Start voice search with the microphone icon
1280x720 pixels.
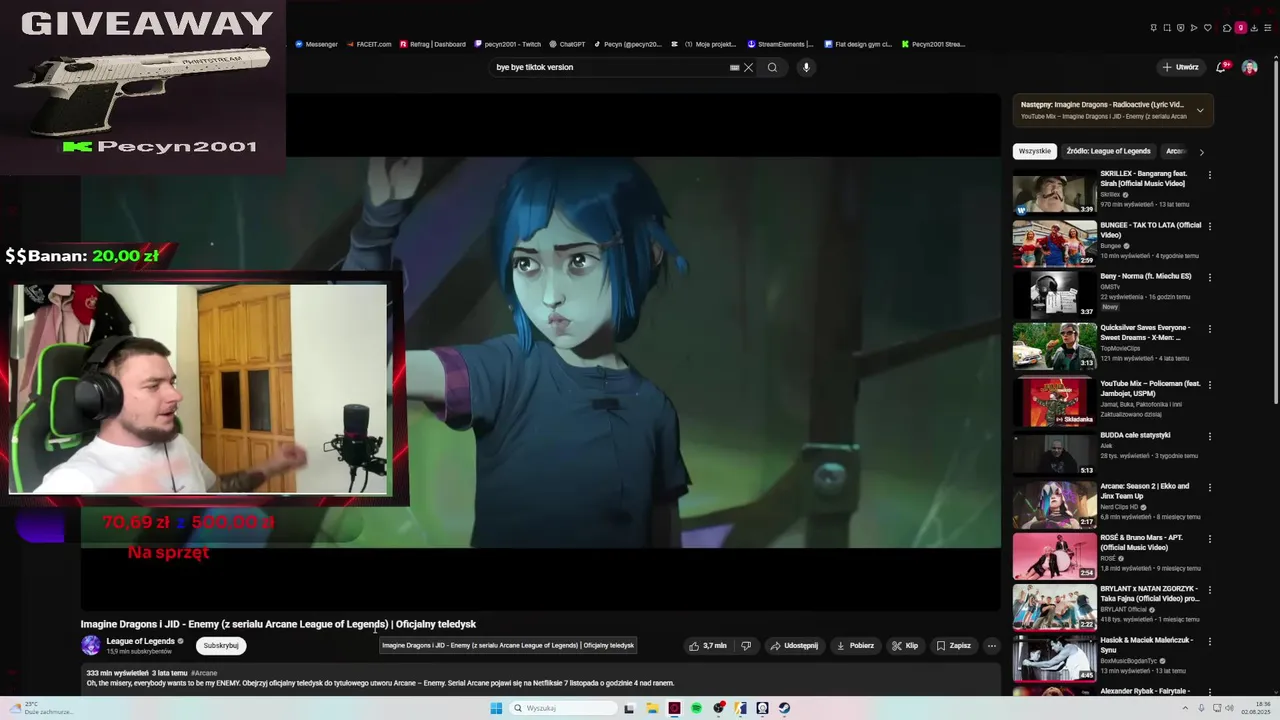[x=806, y=67]
